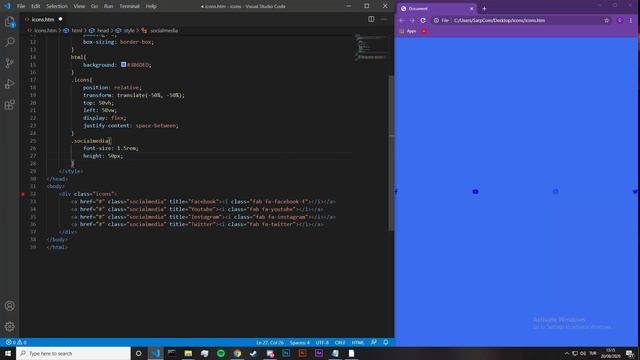Viewport: 640px width, 360px height.
Task: Click the VS Code logo in title bar
Action: click(7, 6)
